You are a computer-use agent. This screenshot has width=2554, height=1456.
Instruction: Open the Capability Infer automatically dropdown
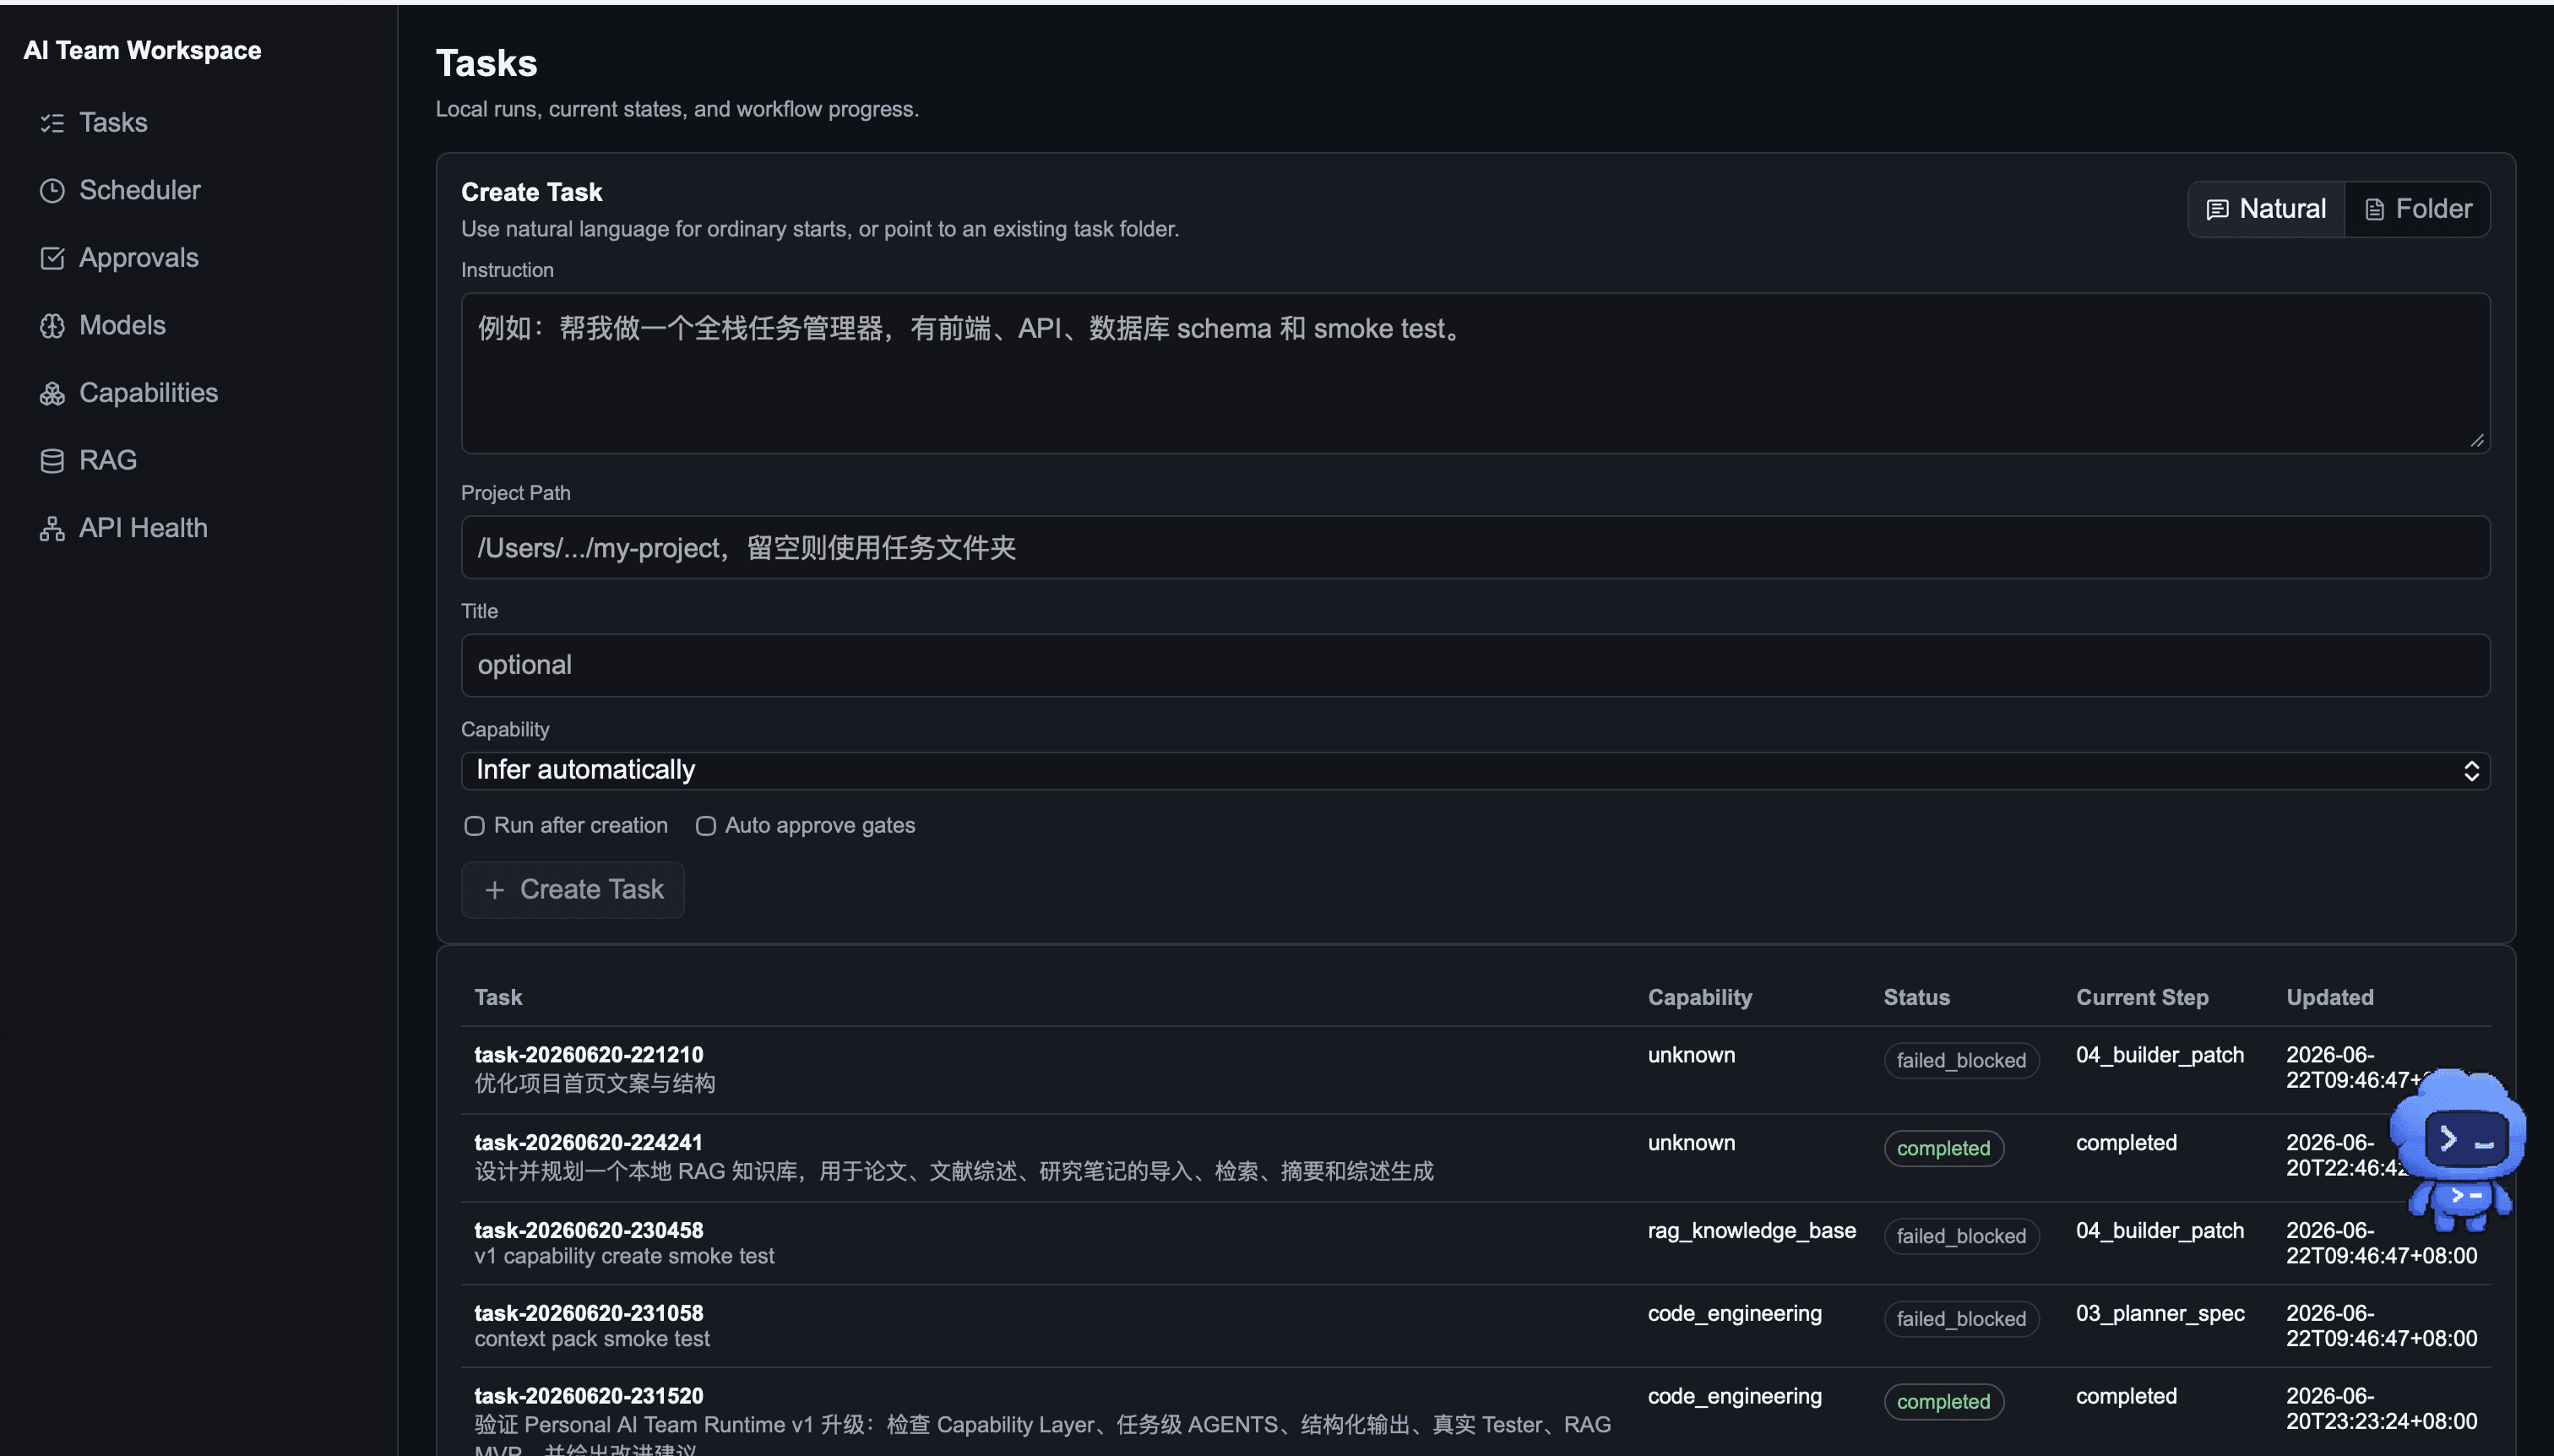(x=1475, y=771)
